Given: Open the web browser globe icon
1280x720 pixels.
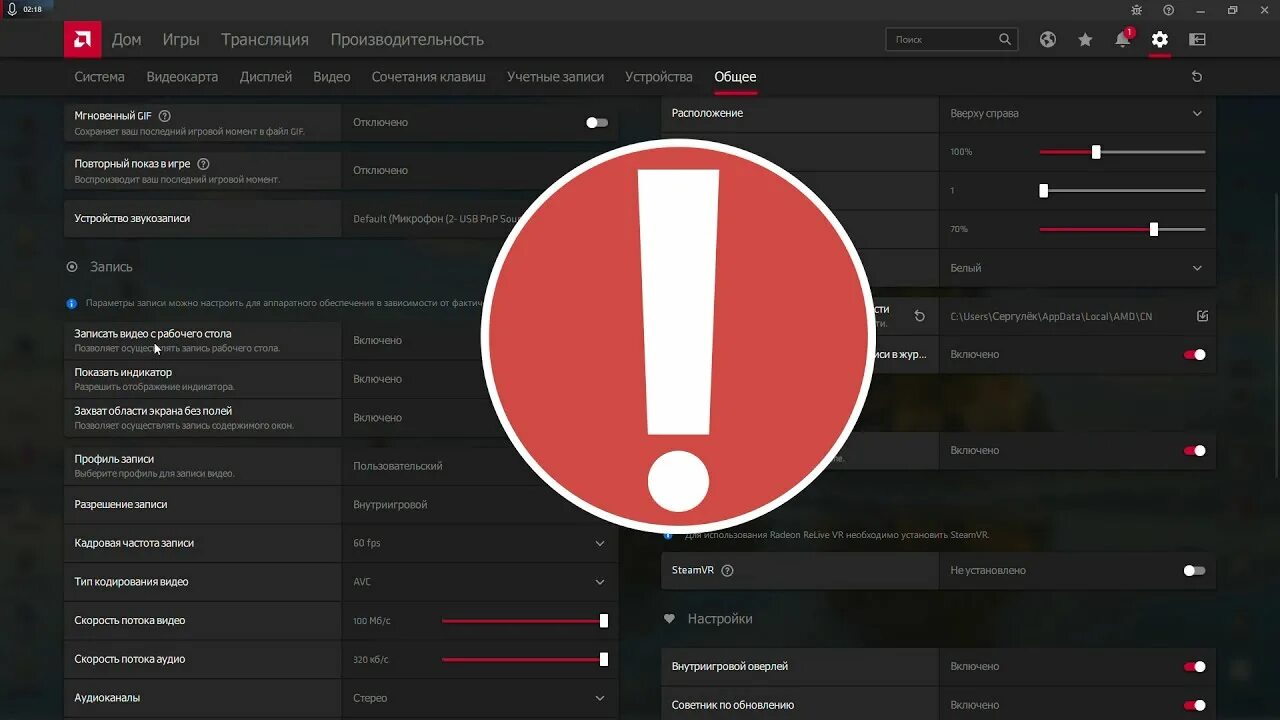Looking at the screenshot, I should point(1047,39).
